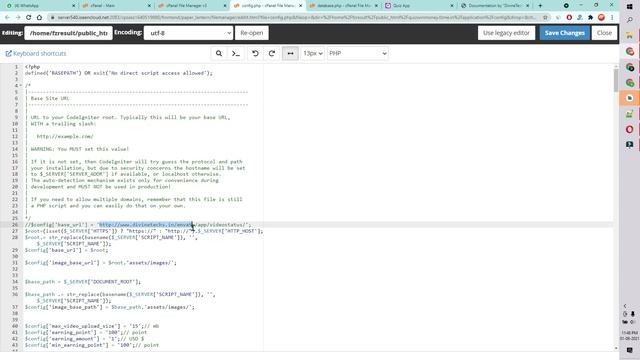
Task: Click Use legacy editor button
Action: (506, 33)
